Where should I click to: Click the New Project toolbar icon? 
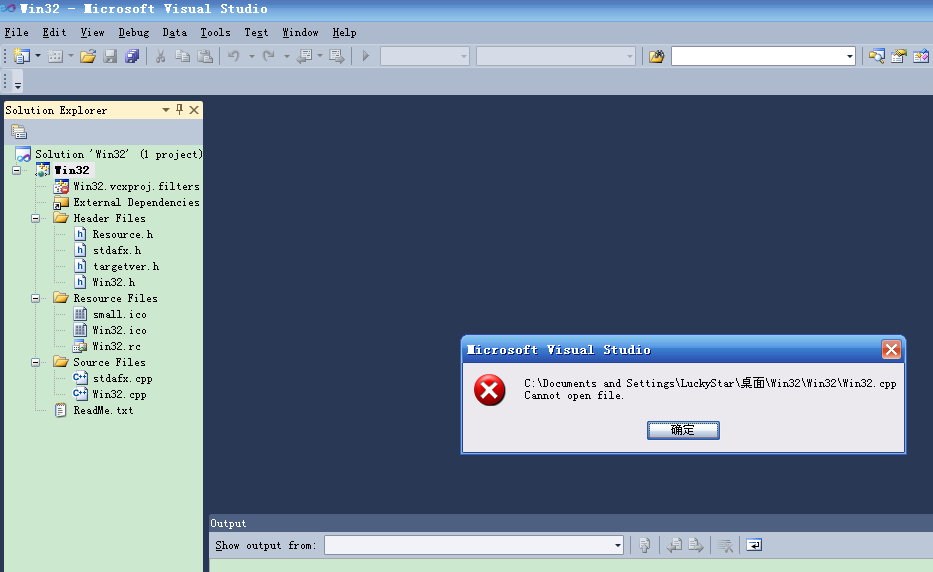[x=21, y=56]
